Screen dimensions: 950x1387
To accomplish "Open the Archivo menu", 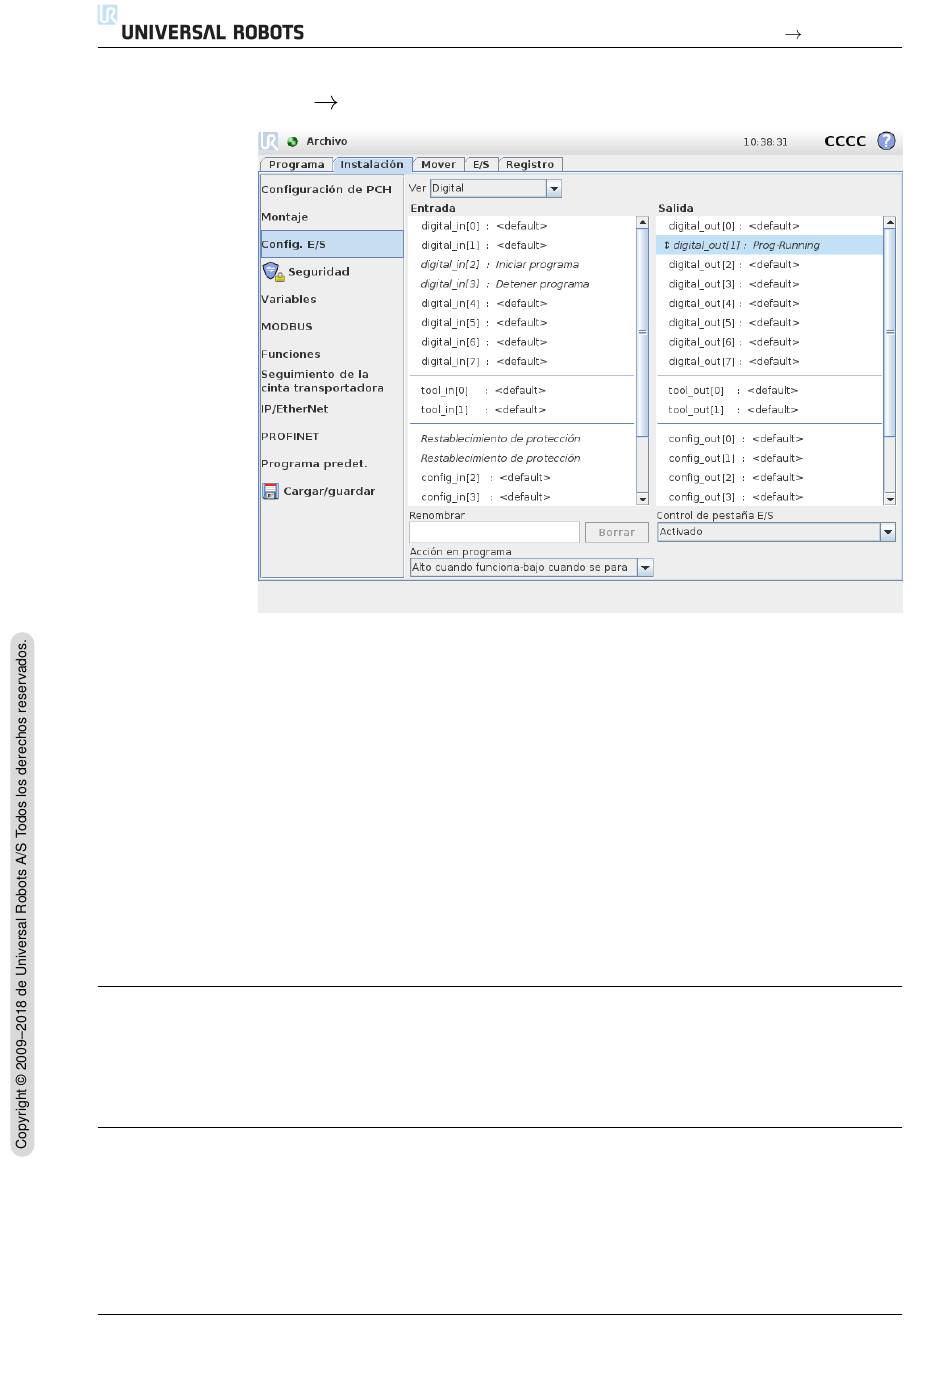I will click(327, 142).
